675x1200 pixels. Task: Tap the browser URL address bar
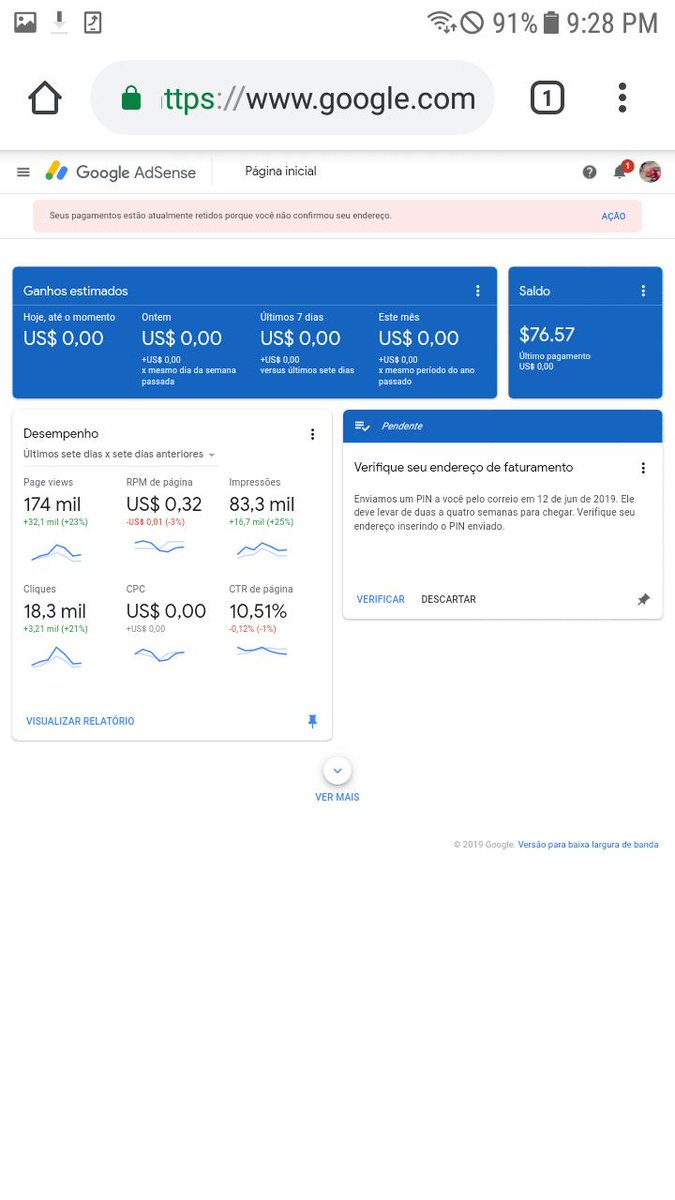(292, 98)
